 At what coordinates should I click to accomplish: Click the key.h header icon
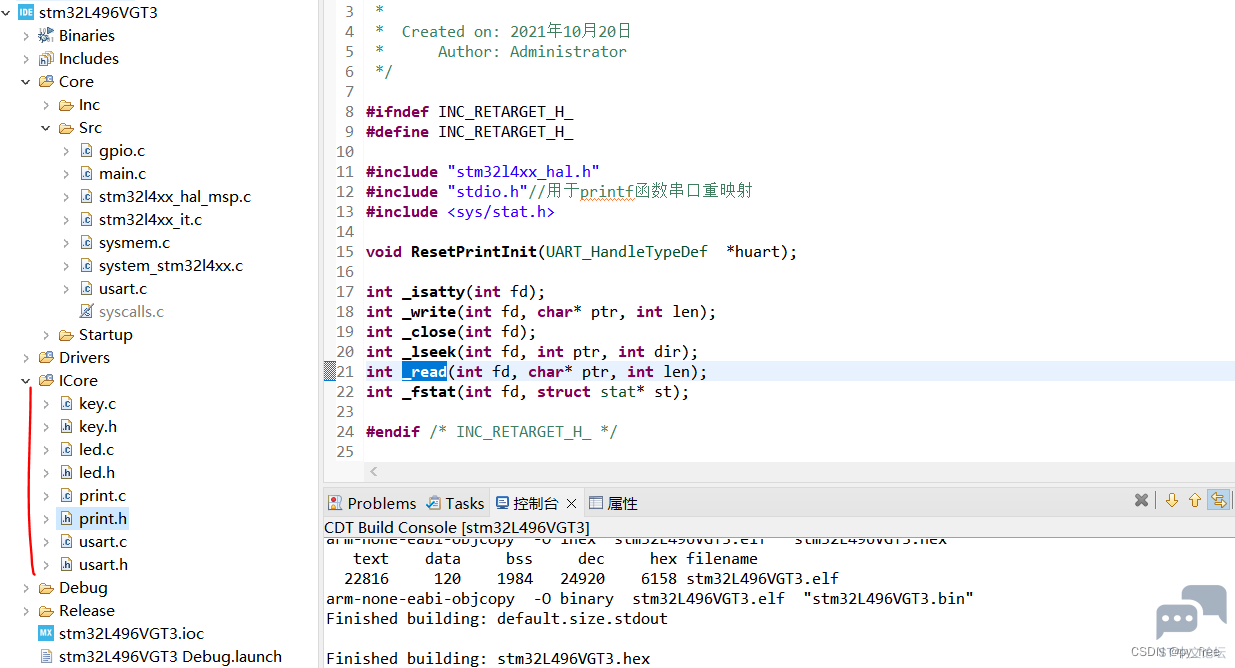[x=67, y=427]
